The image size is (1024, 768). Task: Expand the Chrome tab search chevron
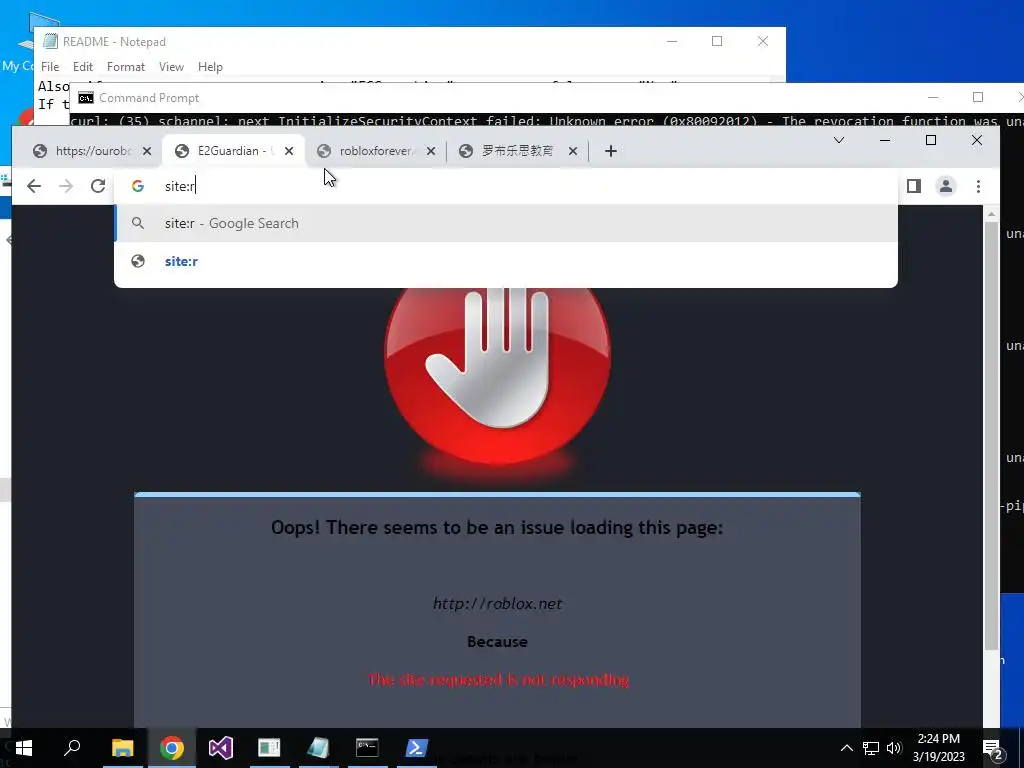pos(839,140)
